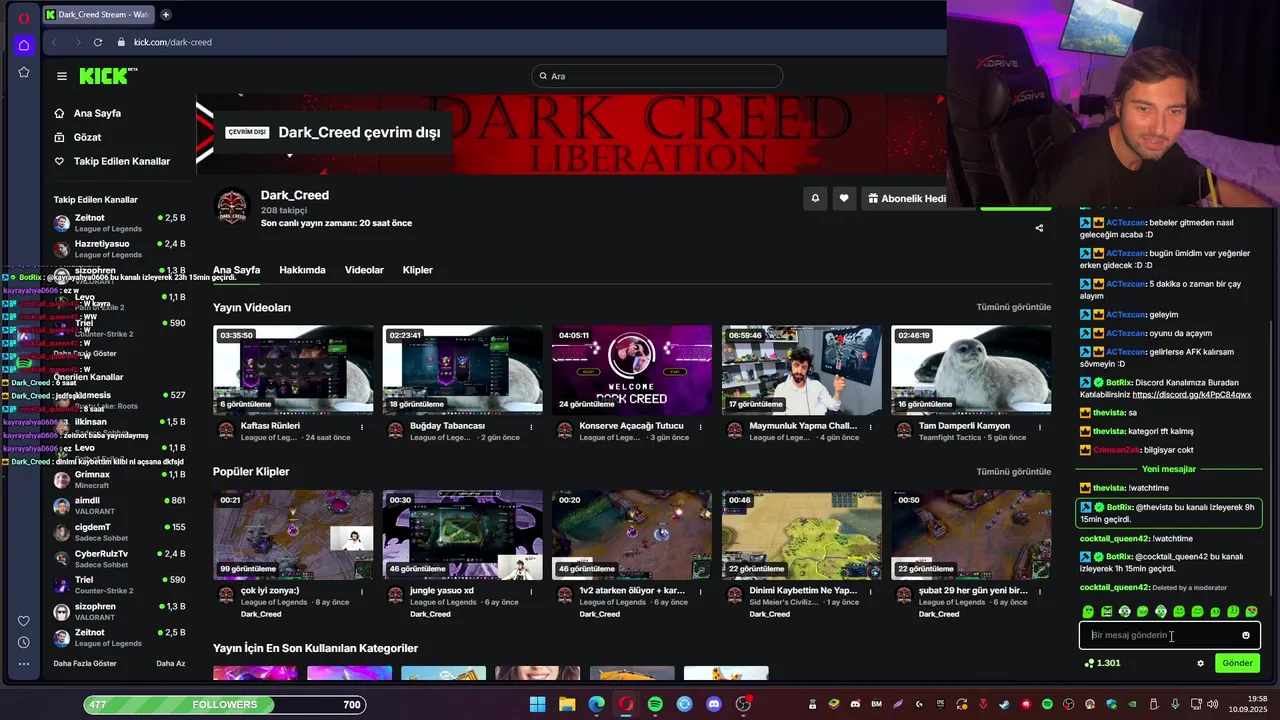
Task: View all Popüler Klipler via Tümünü görüntüle
Action: point(1013,471)
